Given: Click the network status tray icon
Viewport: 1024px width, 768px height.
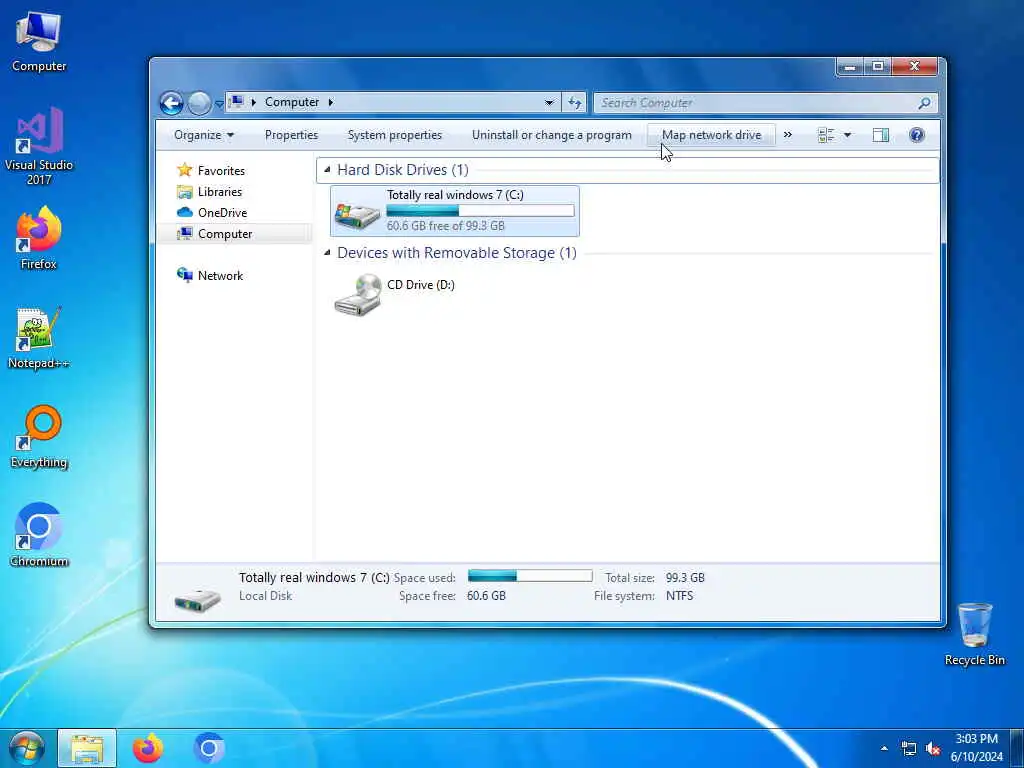Looking at the screenshot, I should (x=908, y=748).
